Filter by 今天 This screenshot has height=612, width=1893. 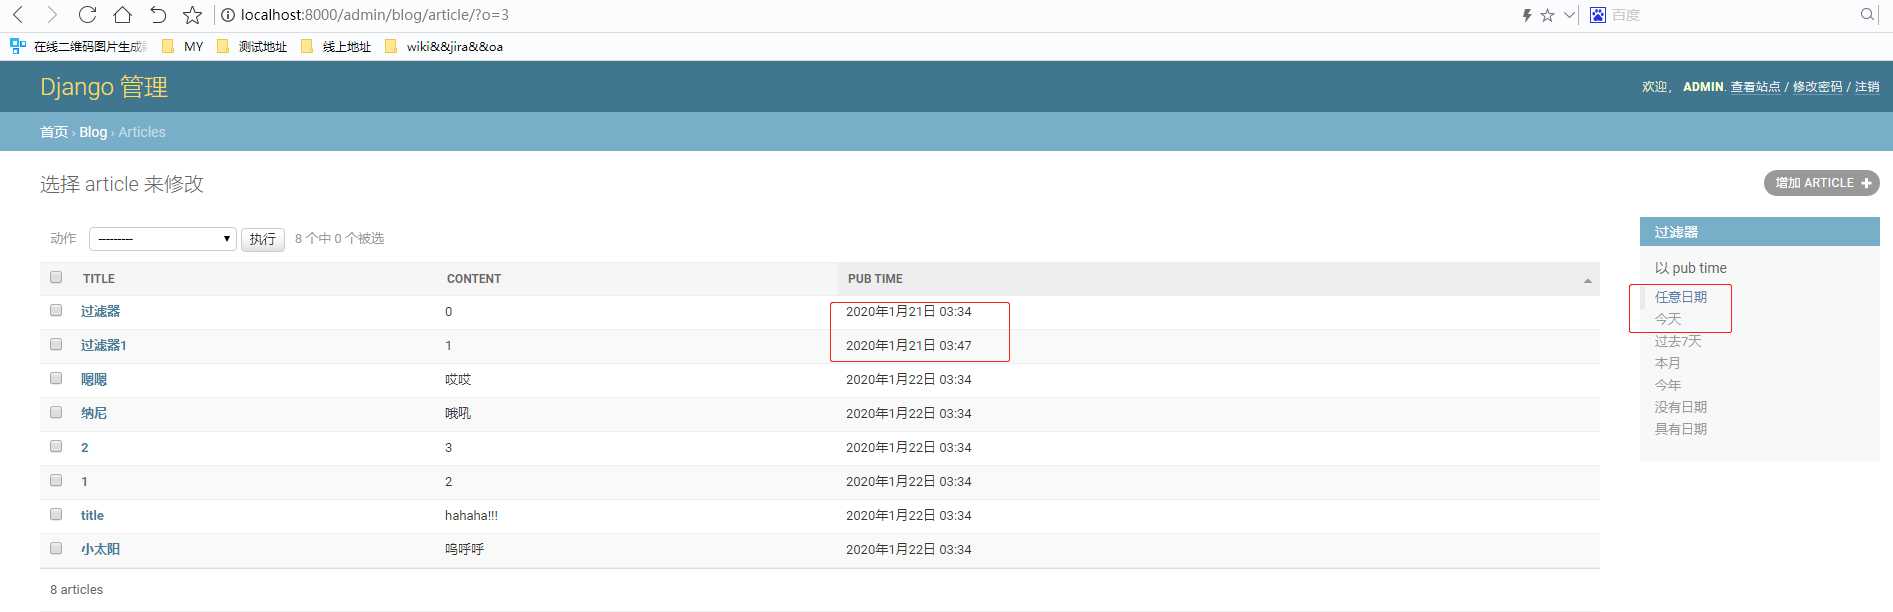click(x=1668, y=319)
